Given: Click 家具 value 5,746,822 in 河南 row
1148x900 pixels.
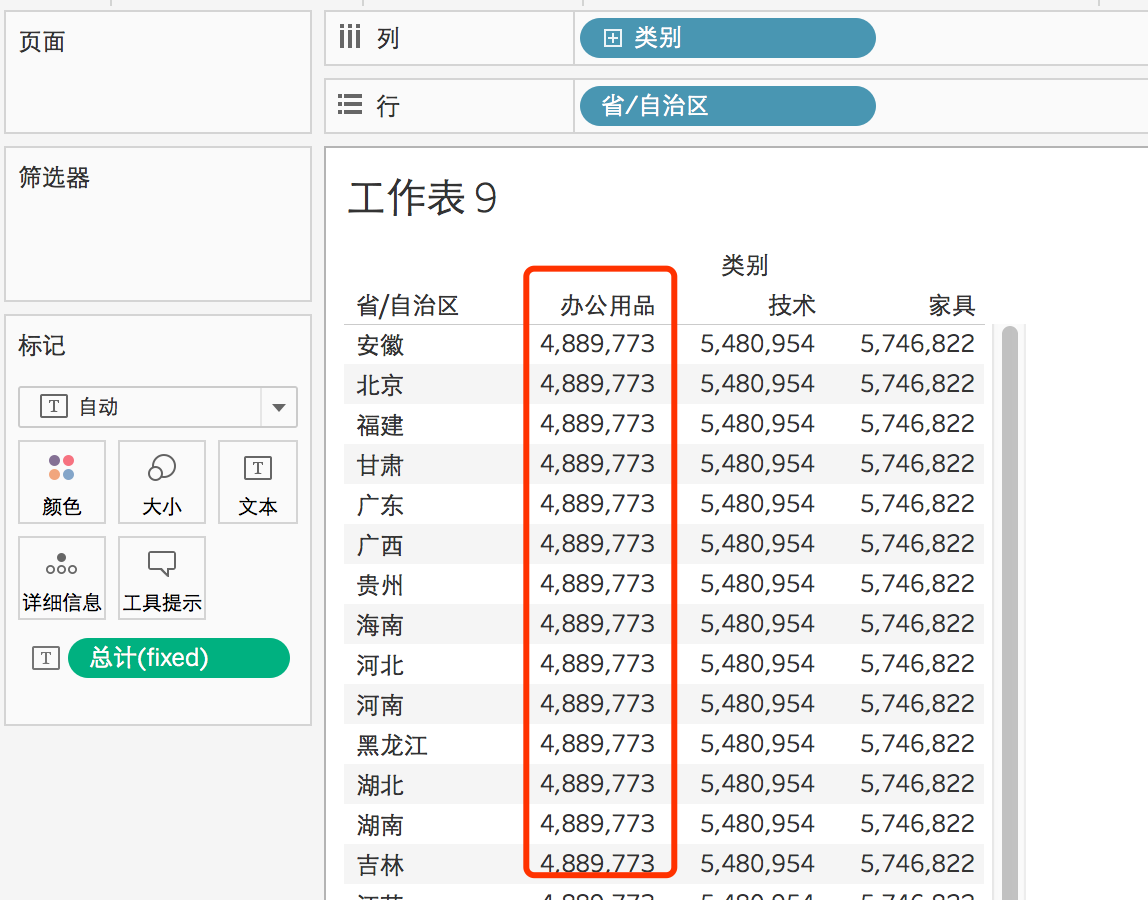Looking at the screenshot, I should coord(917,704).
